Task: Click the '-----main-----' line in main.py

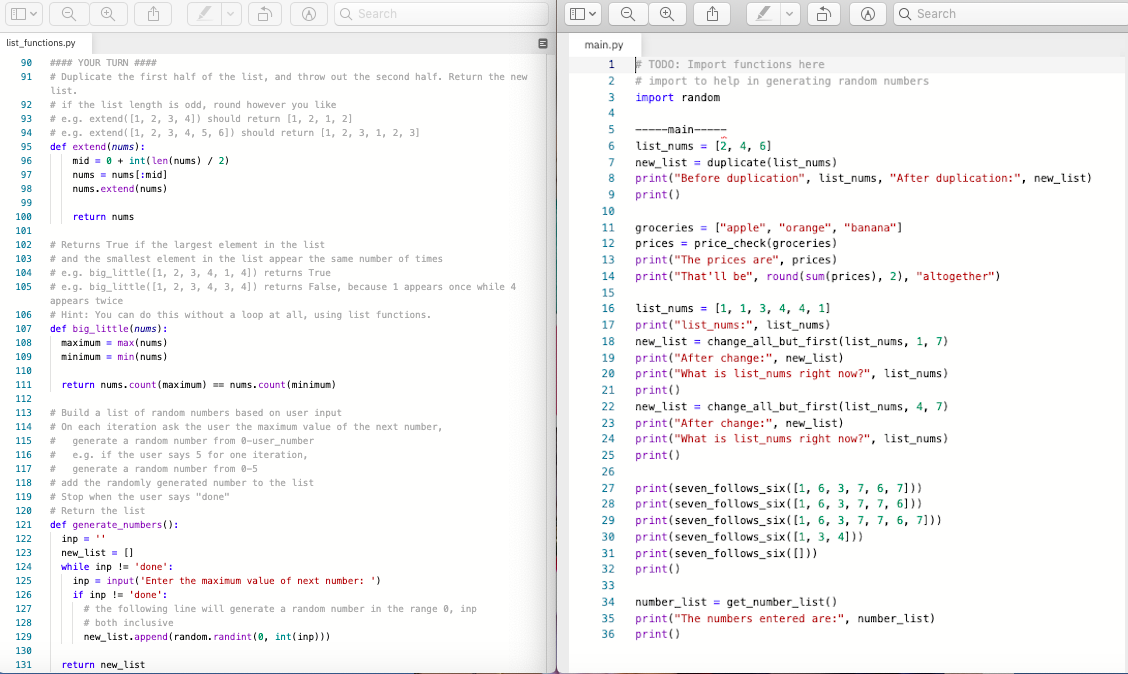Action: click(681, 129)
